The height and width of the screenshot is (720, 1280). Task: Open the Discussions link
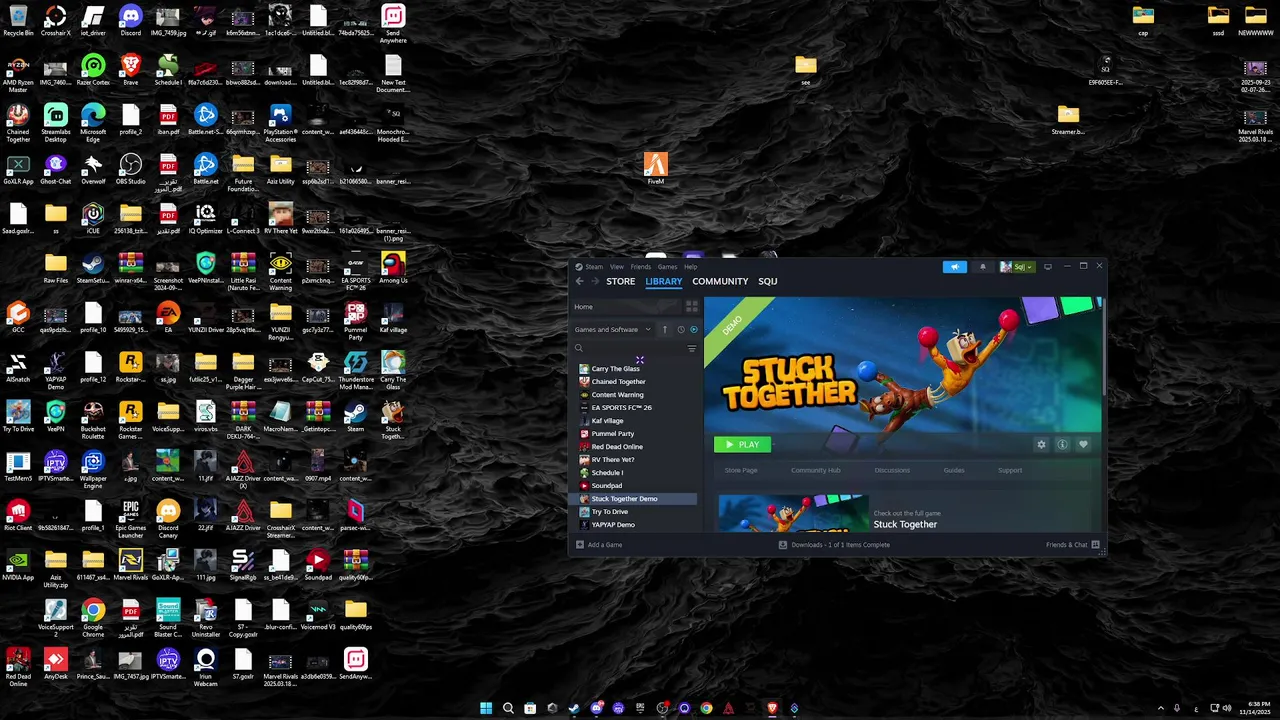click(892, 470)
